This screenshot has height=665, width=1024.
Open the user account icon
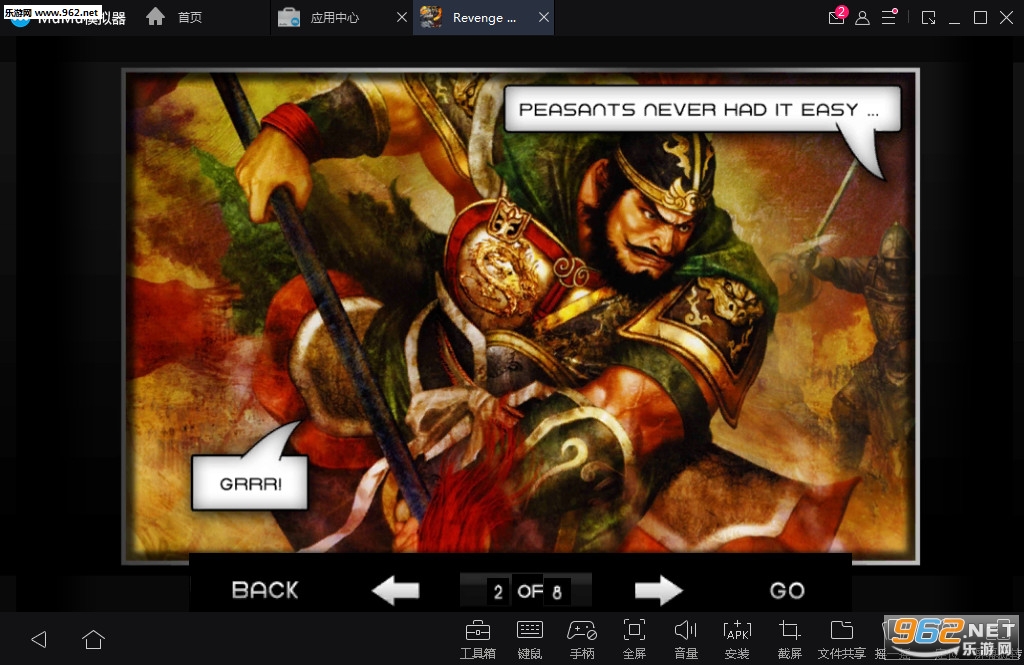(862, 17)
